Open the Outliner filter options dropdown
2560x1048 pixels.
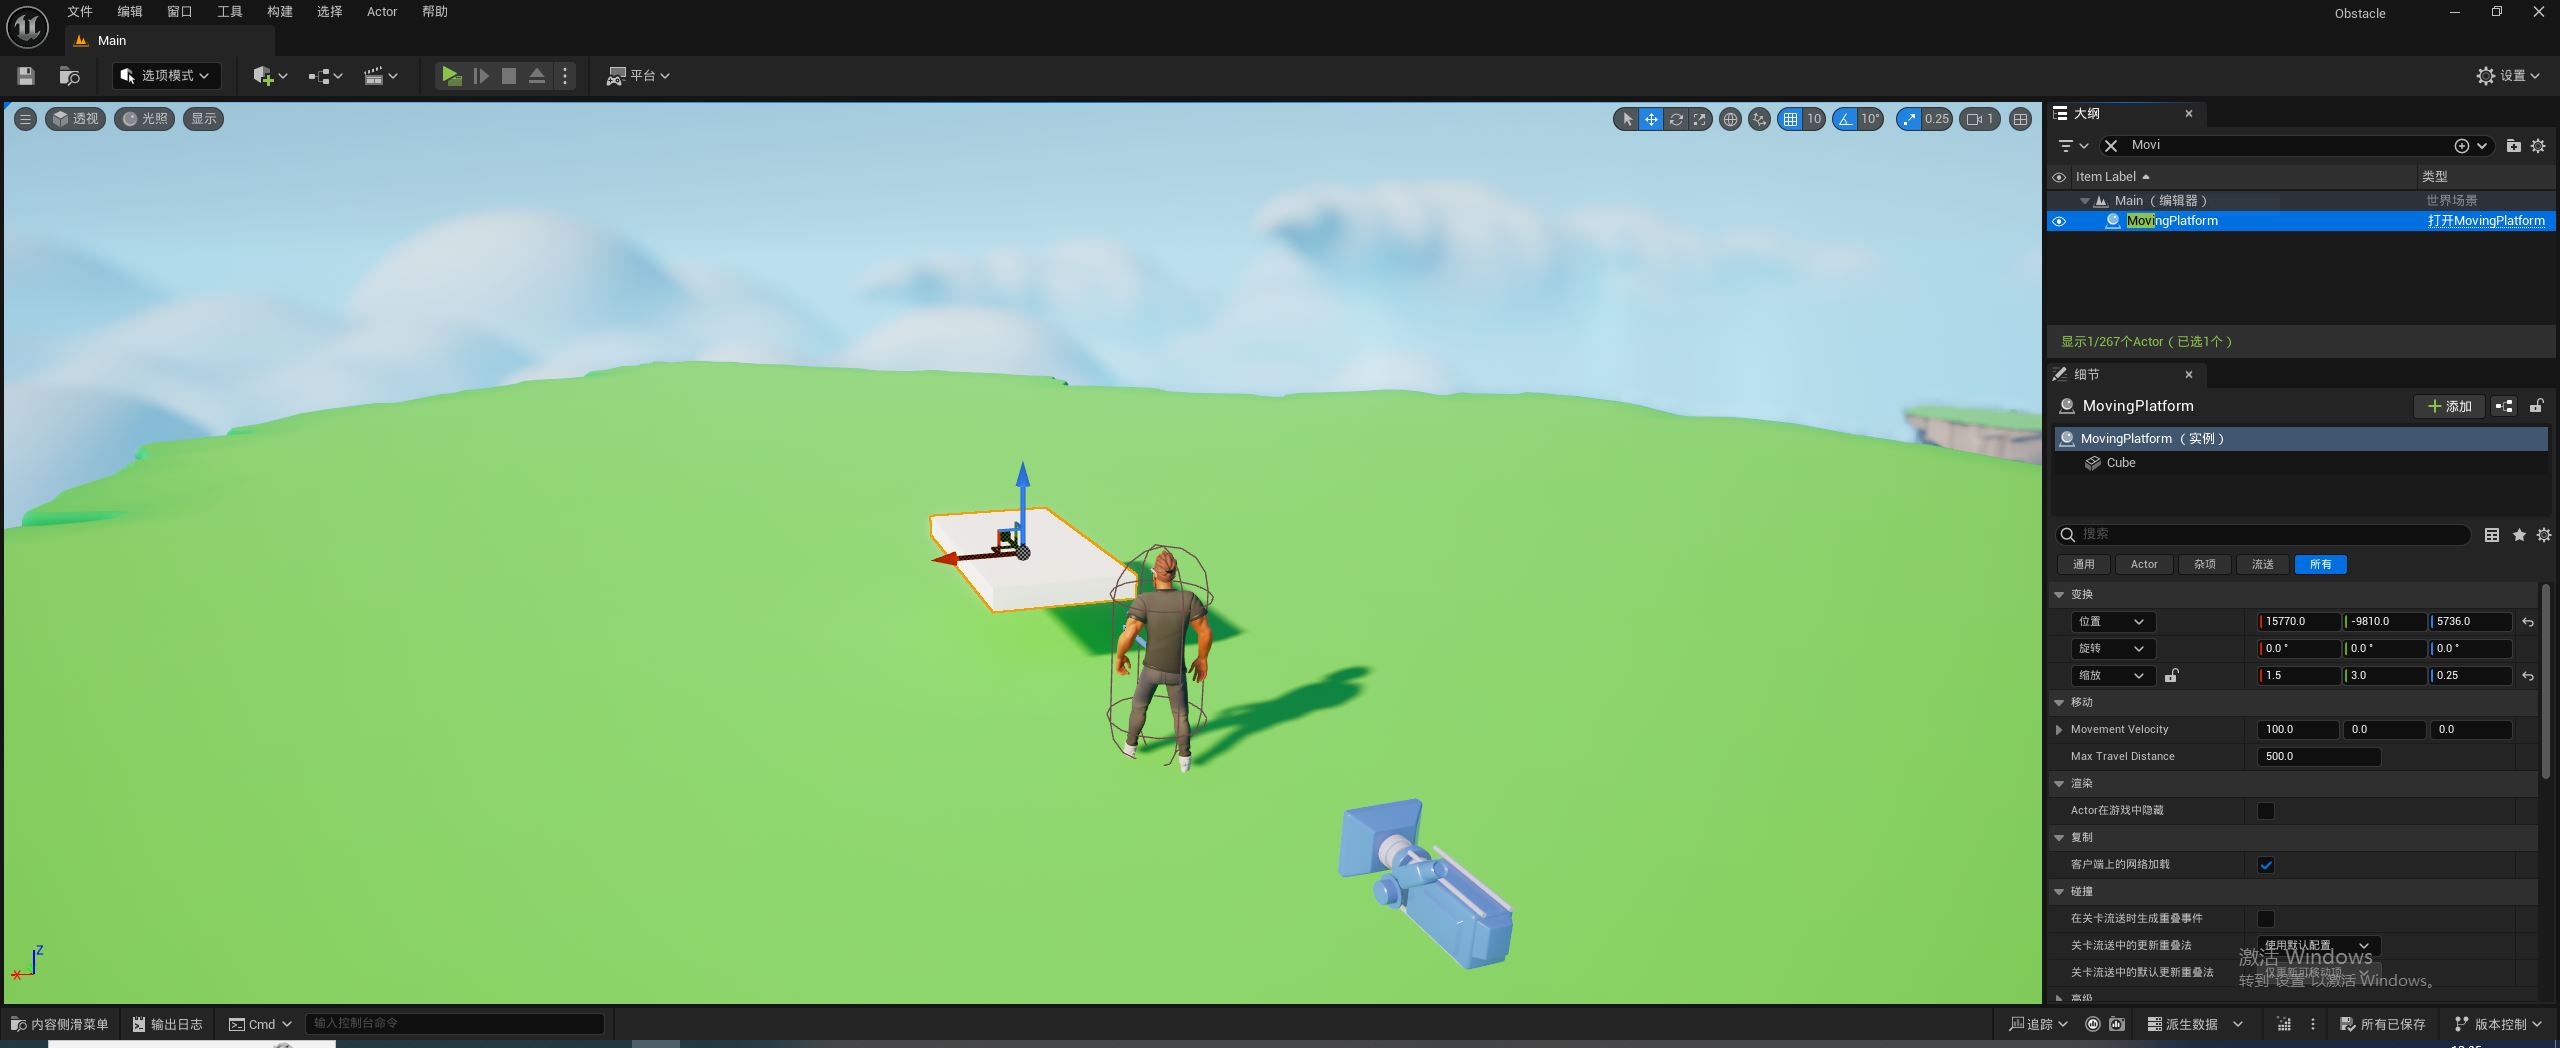pos(2073,146)
